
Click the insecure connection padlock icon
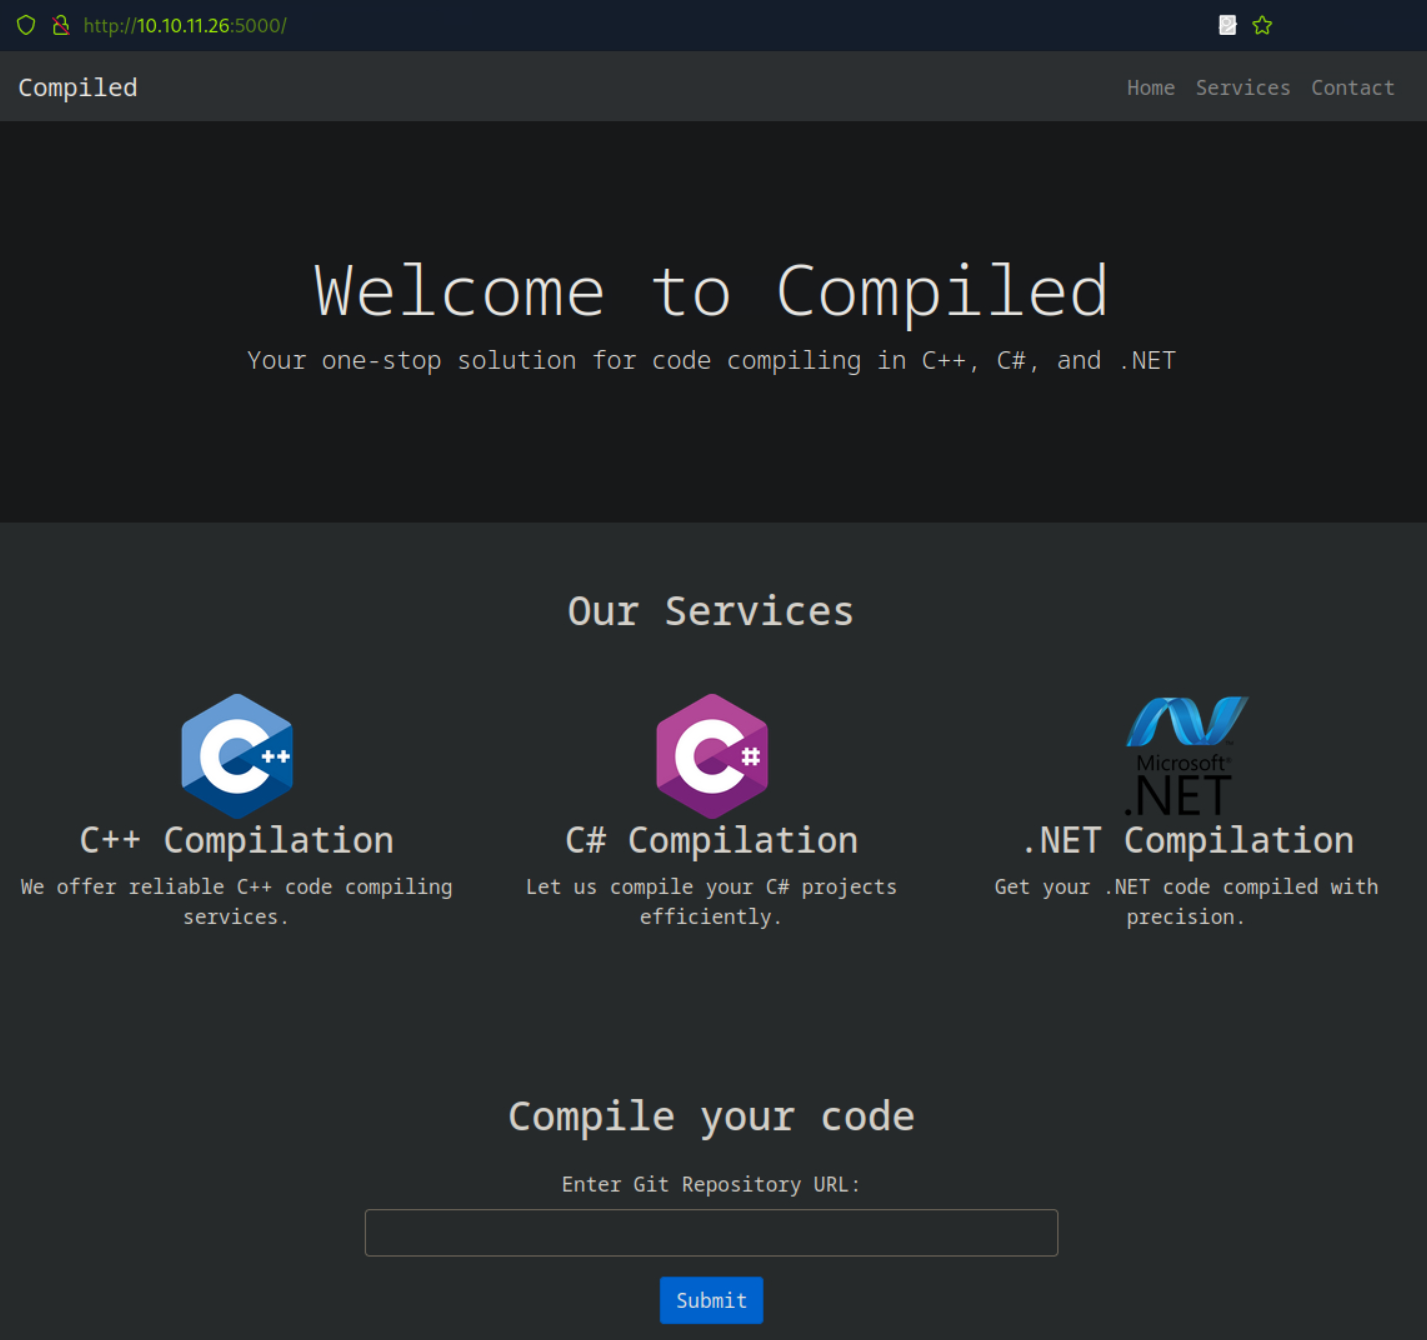click(61, 25)
